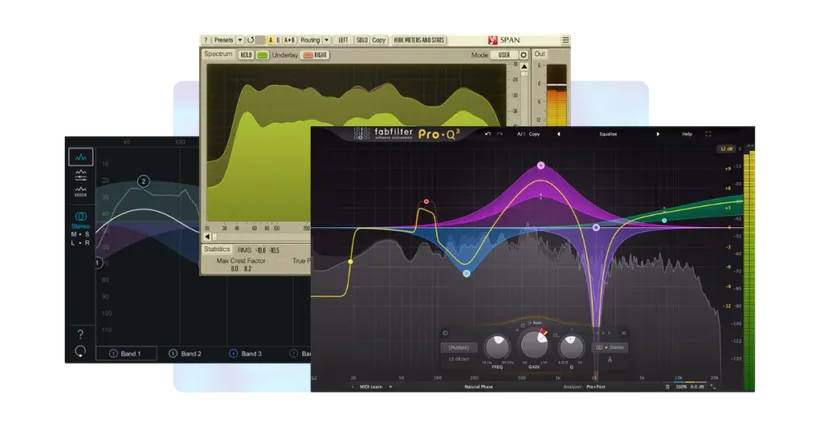Click the light-blue EQ band node in Pro-Q 3
Image resolution: width=840 pixels, height=430 pixels.
pyautogui.click(x=467, y=274)
